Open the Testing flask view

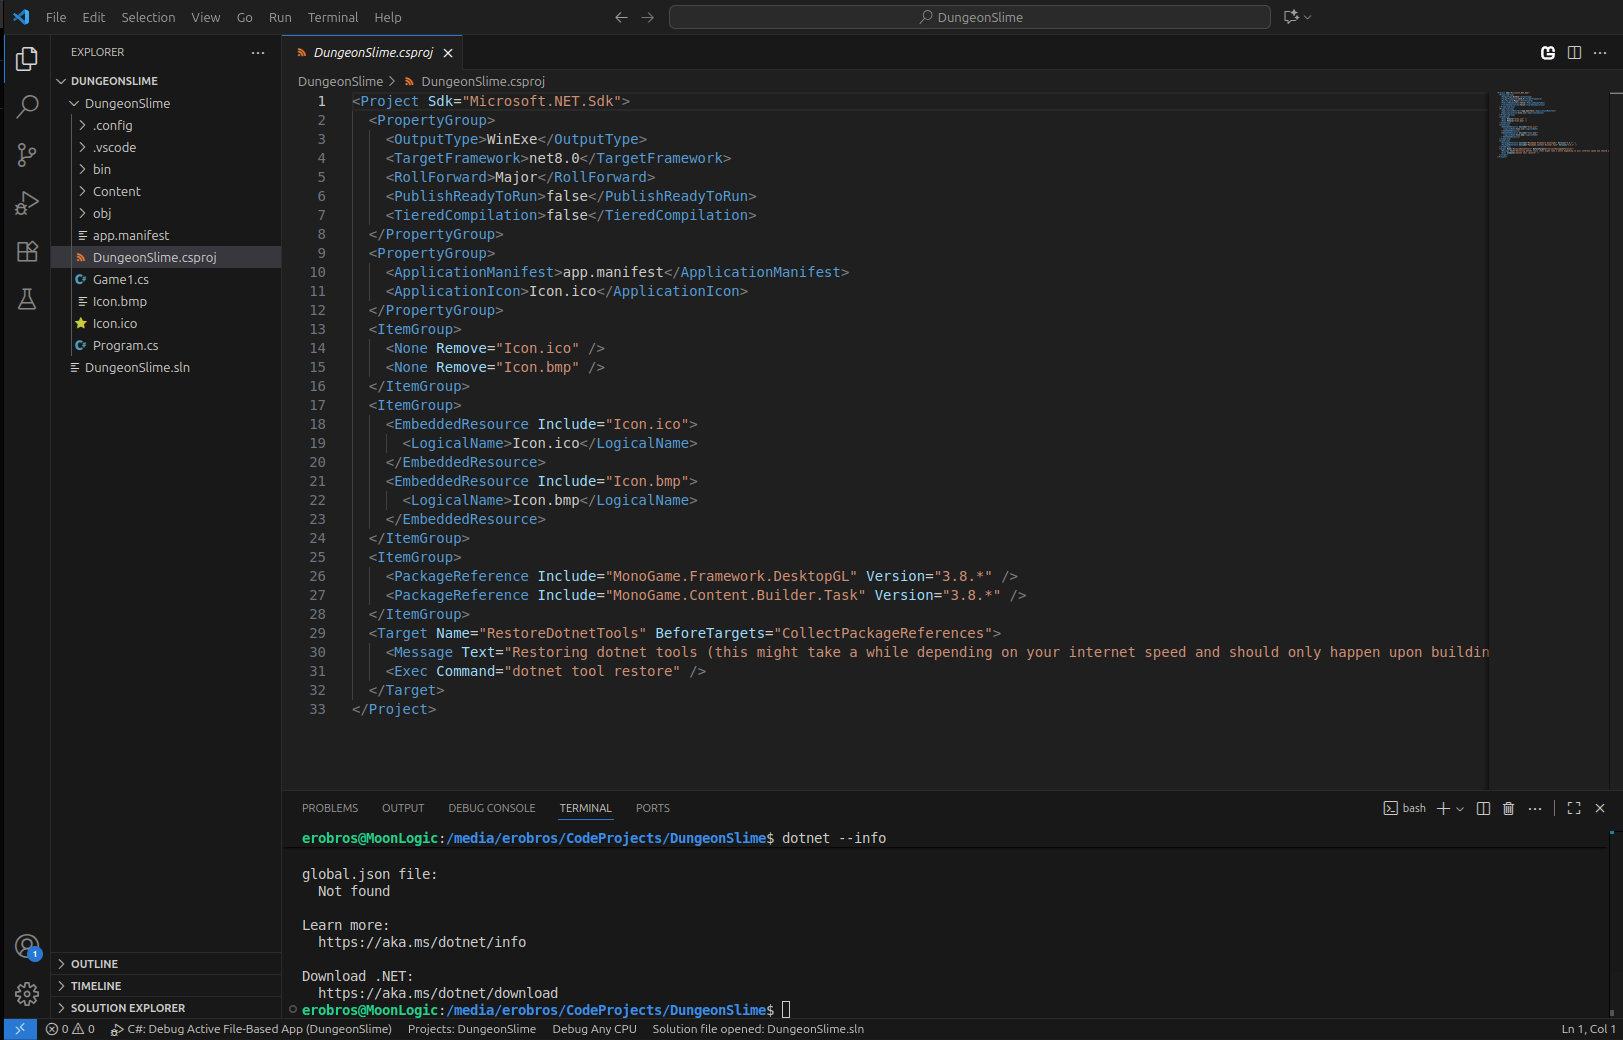click(27, 299)
